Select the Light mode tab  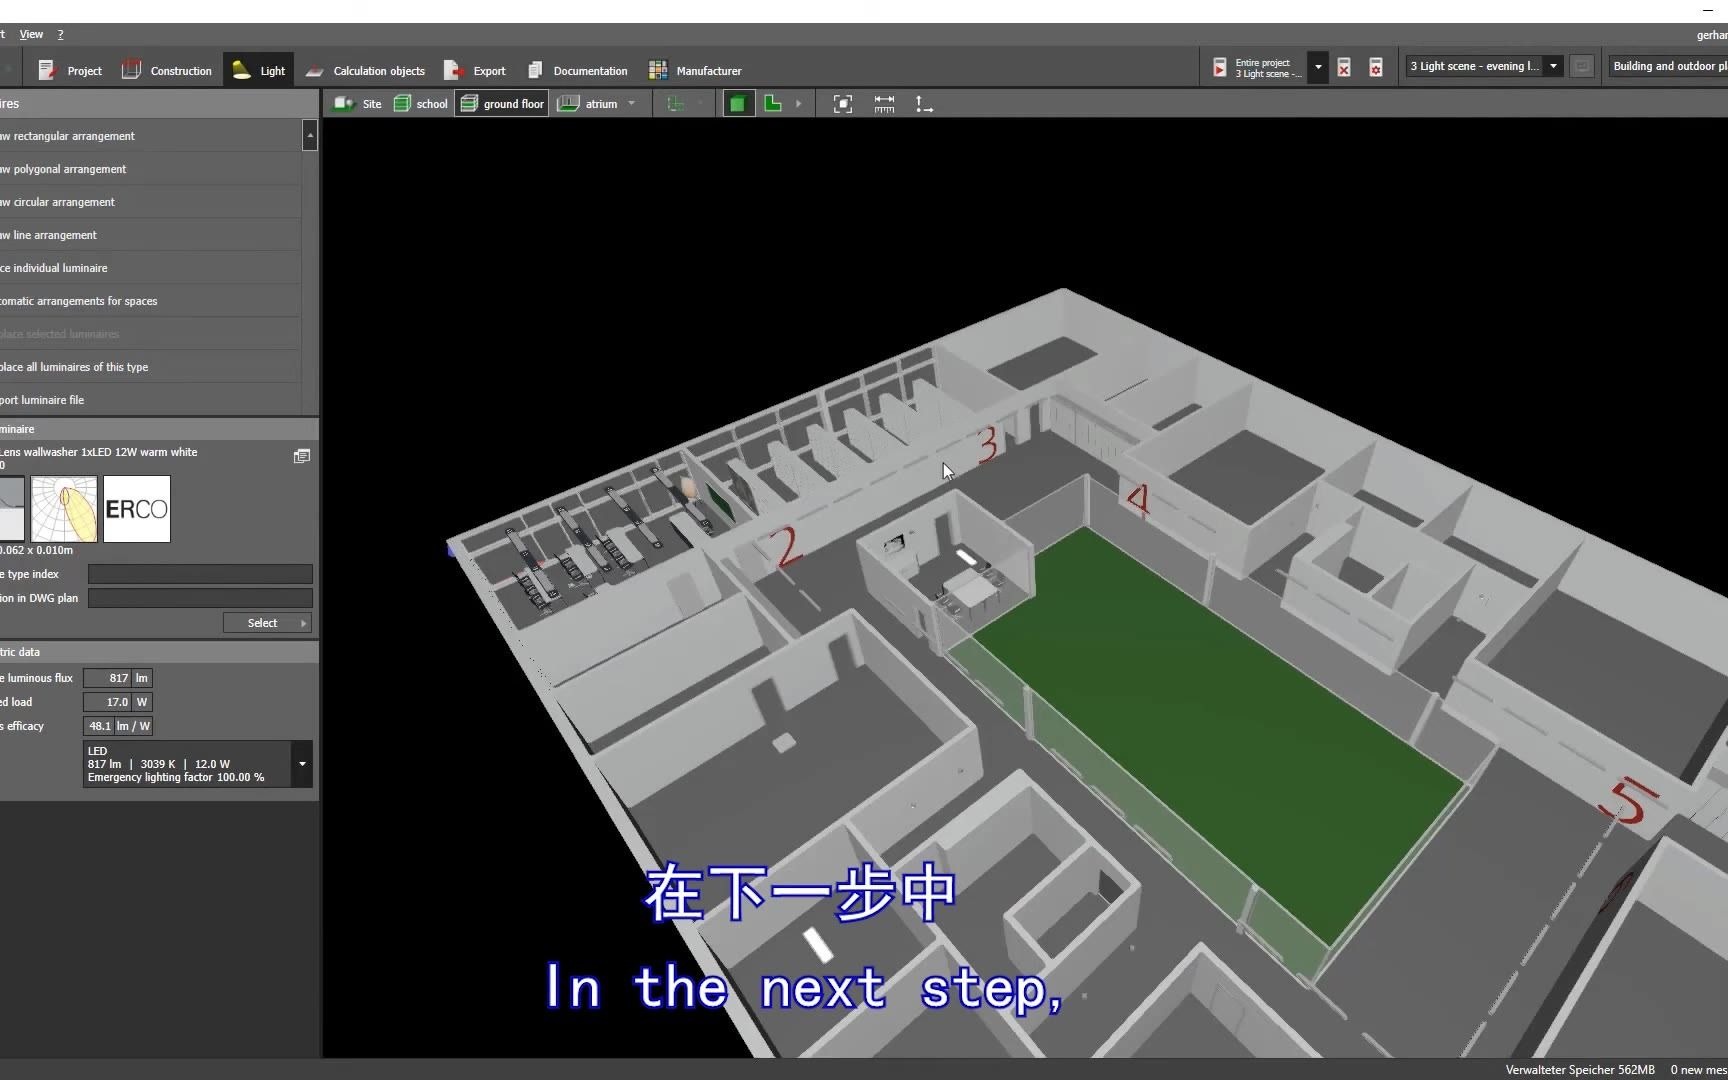point(259,70)
